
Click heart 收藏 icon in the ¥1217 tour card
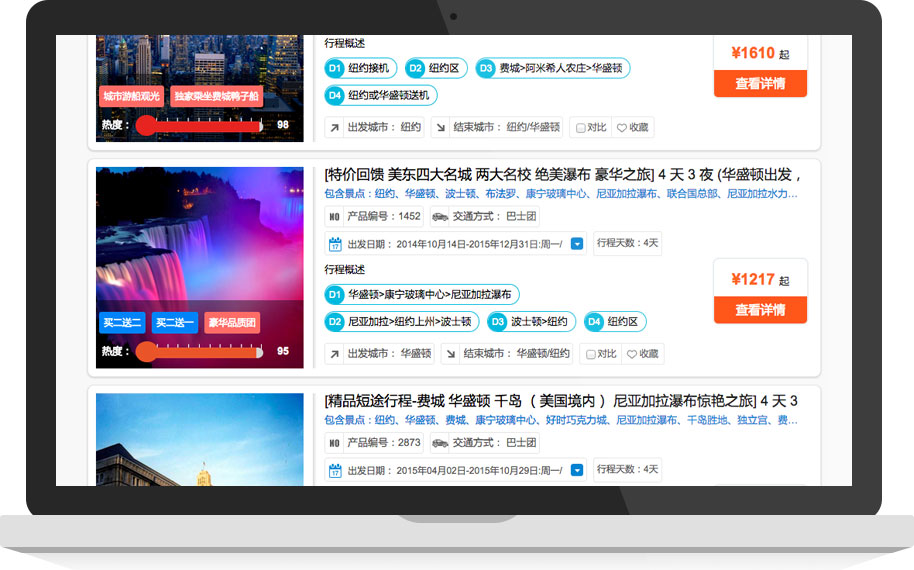click(x=632, y=354)
